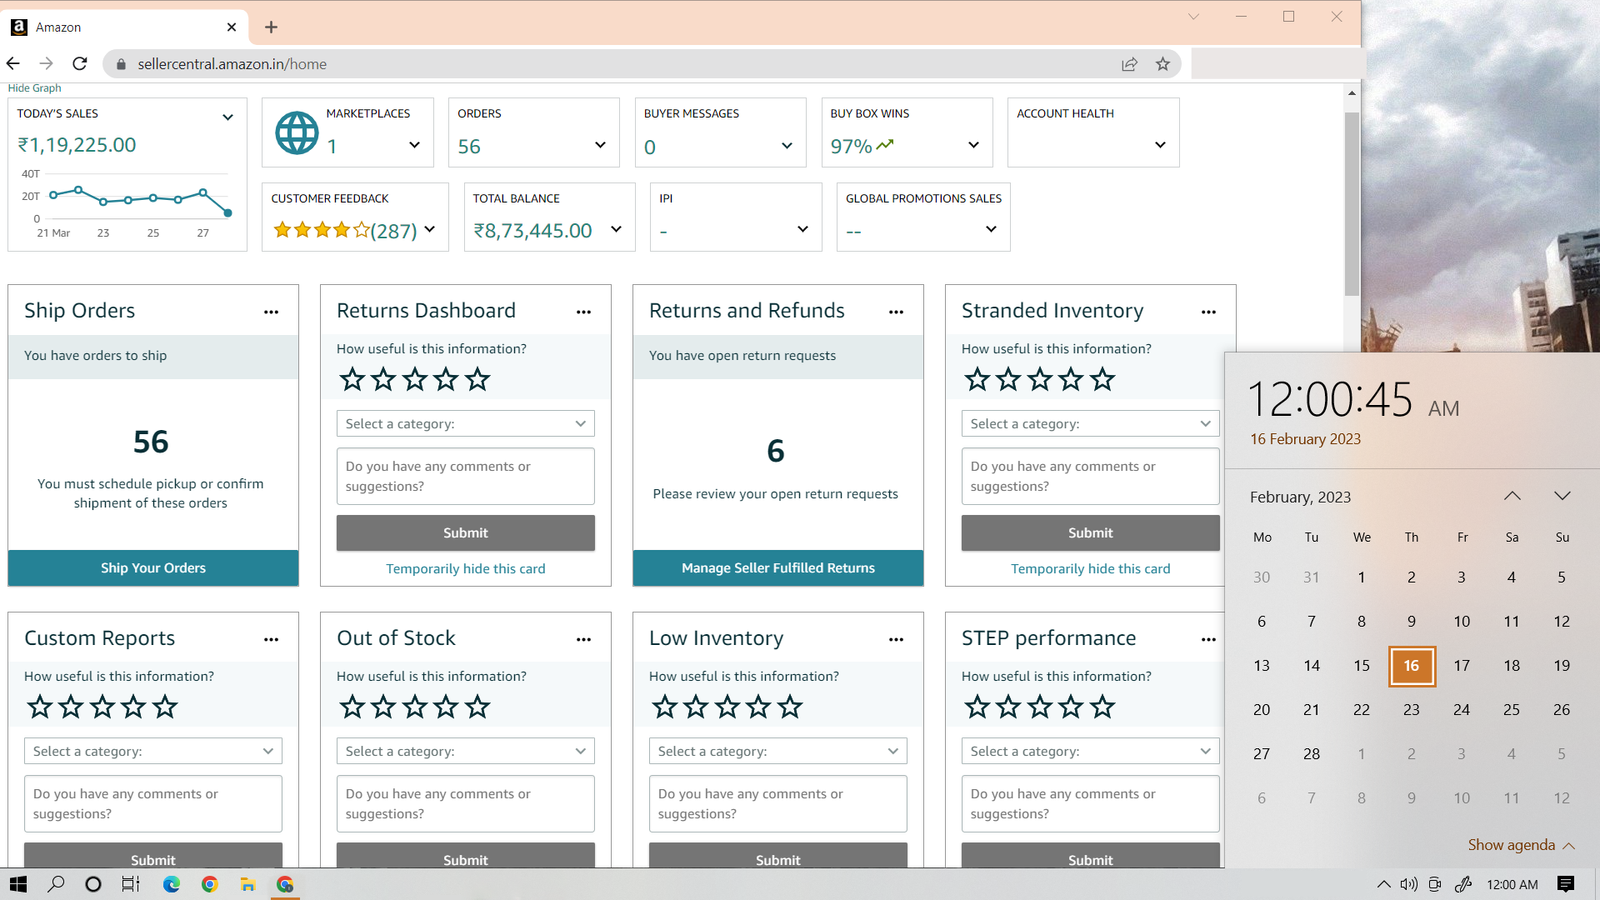This screenshot has width=1600, height=900.
Task: Open the Windows Start menu
Action: (x=18, y=884)
